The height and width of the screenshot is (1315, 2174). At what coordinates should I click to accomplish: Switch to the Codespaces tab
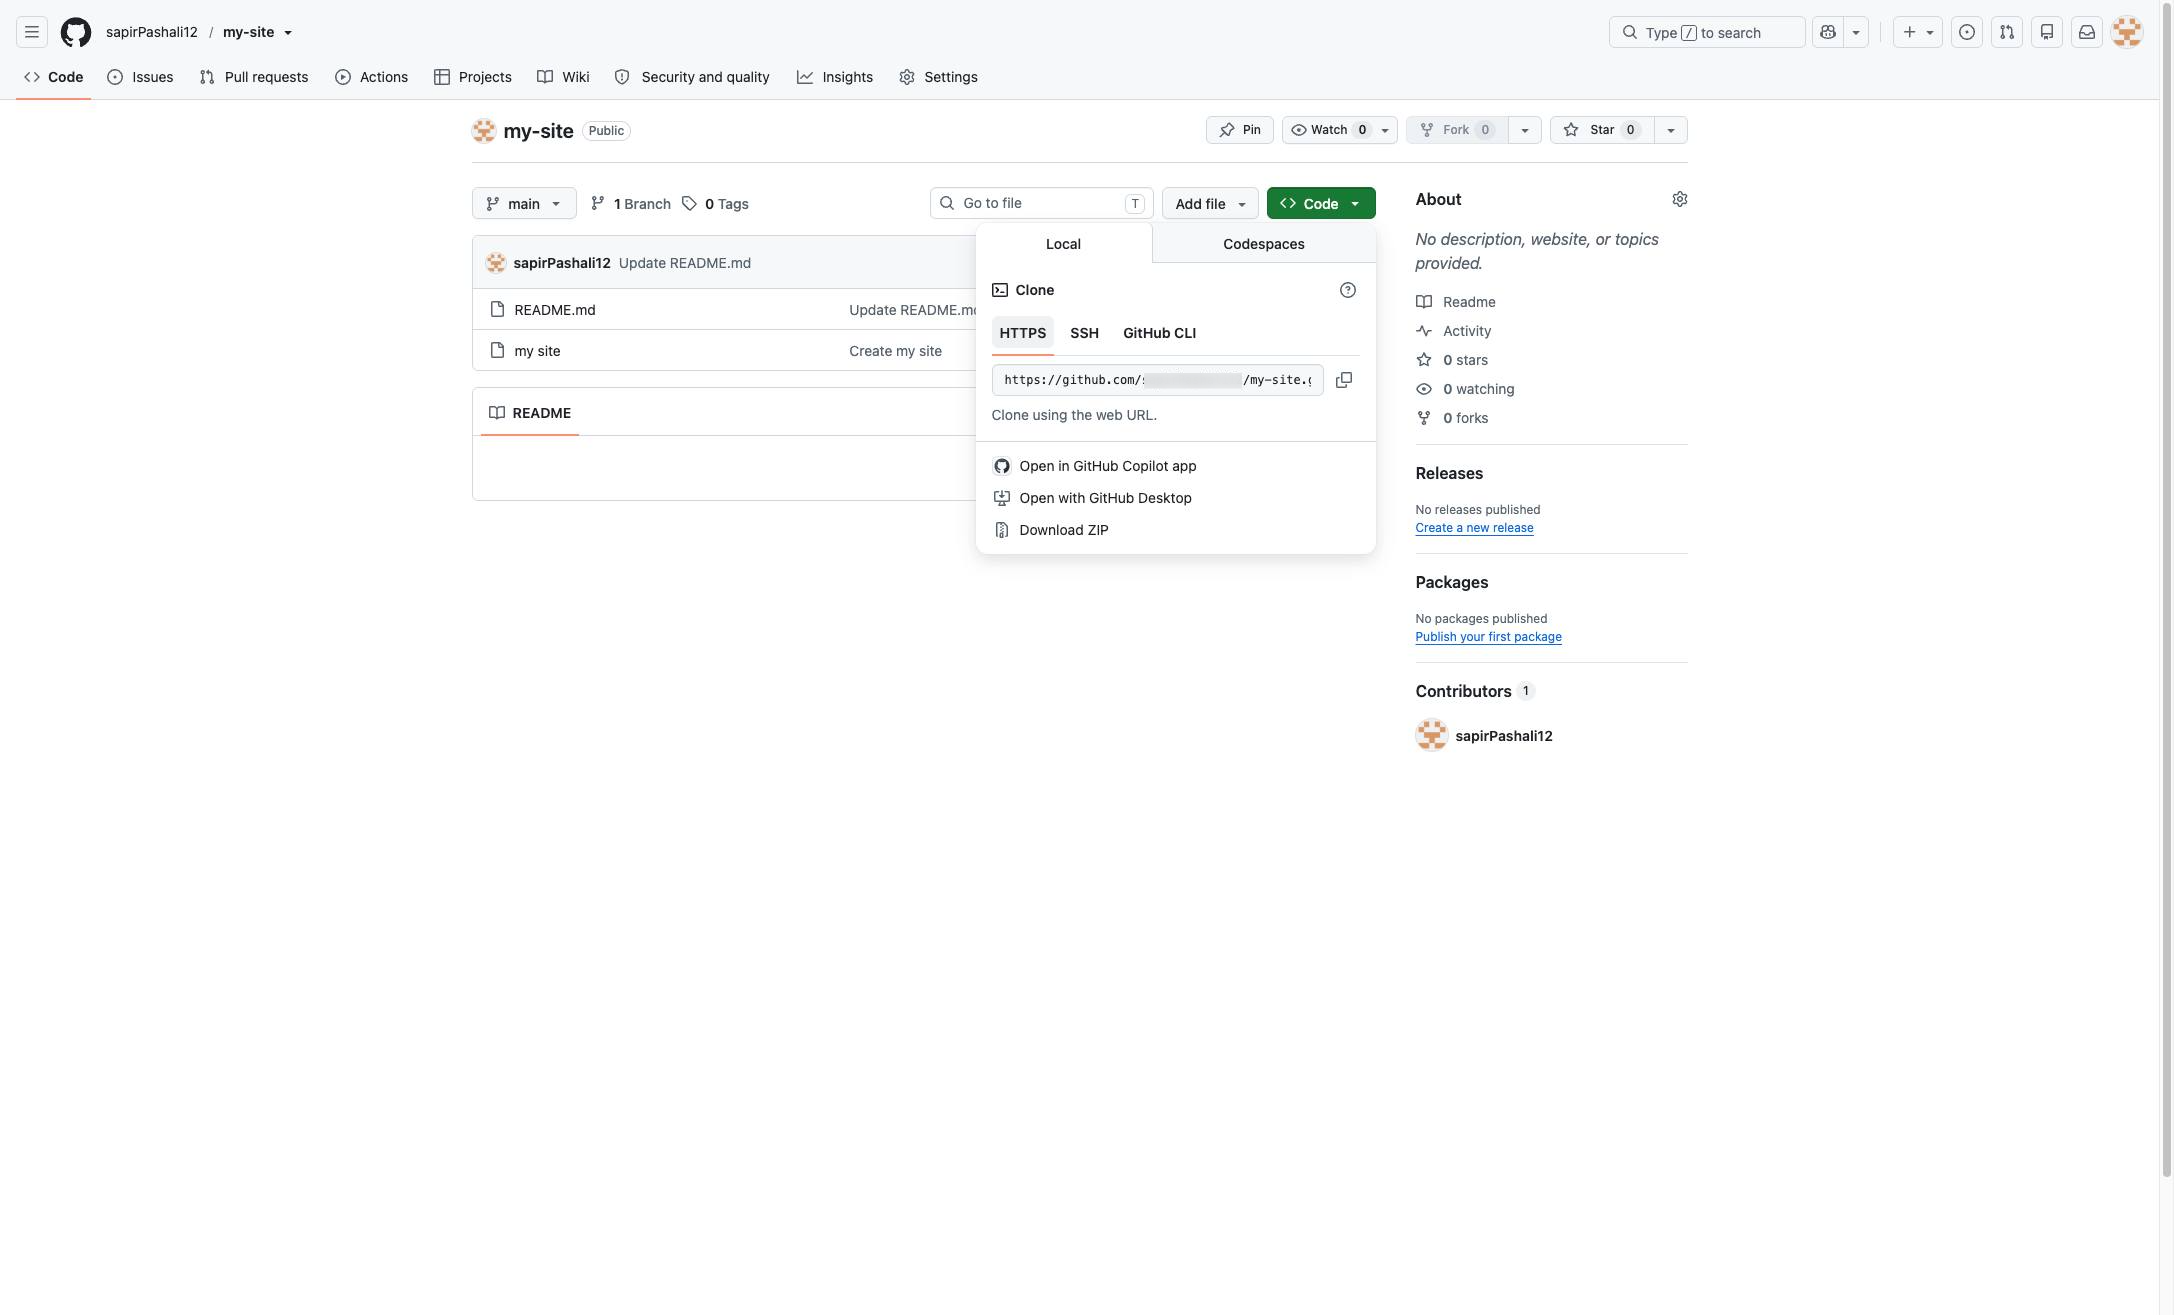[1264, 244]
